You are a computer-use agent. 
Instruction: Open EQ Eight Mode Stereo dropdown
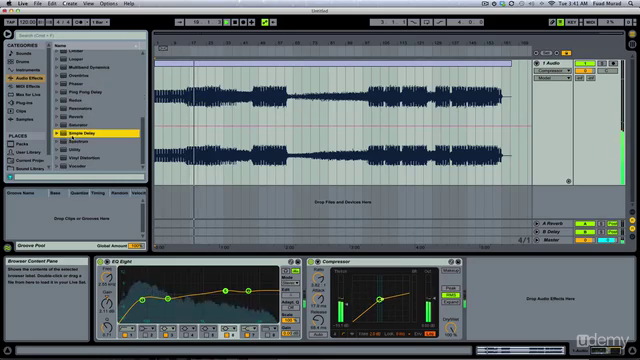[291, 283]
